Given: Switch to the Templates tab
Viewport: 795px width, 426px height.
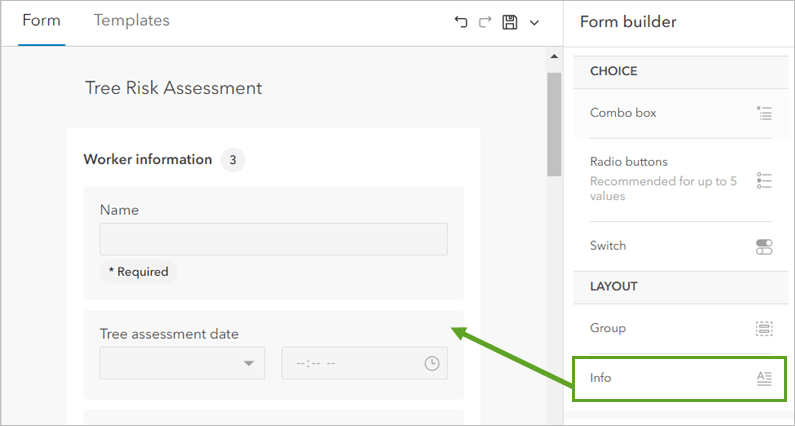Looking at the screenshot, I should [131, 21].
